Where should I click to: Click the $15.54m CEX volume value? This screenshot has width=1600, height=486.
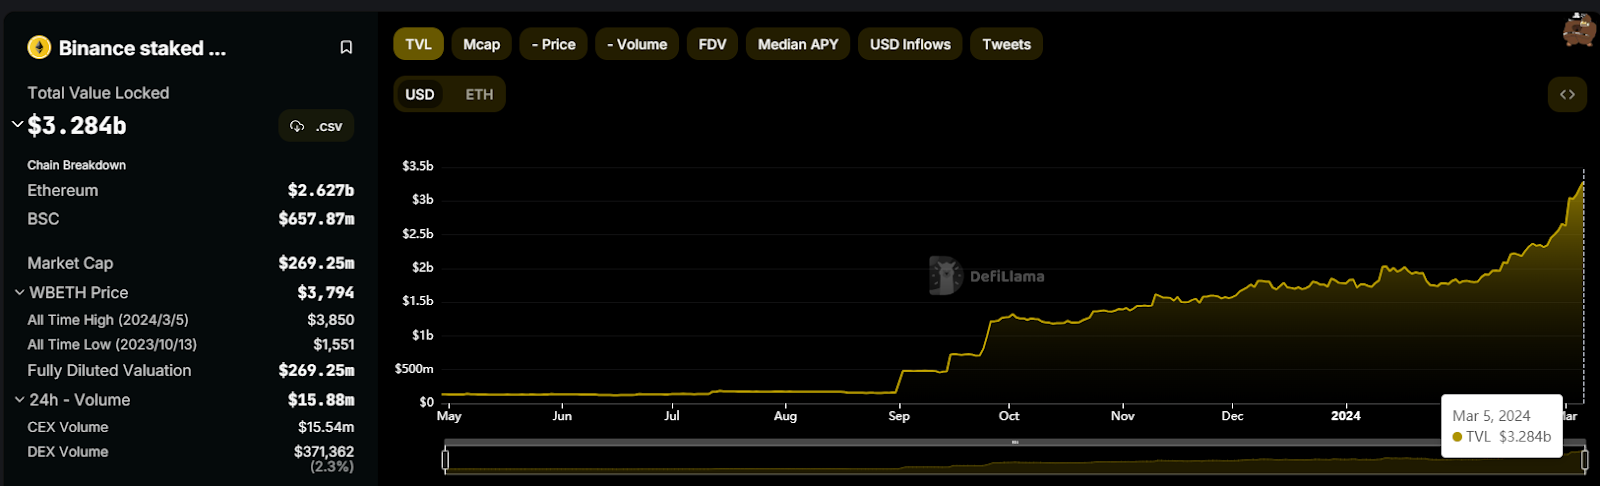[326, 427]
